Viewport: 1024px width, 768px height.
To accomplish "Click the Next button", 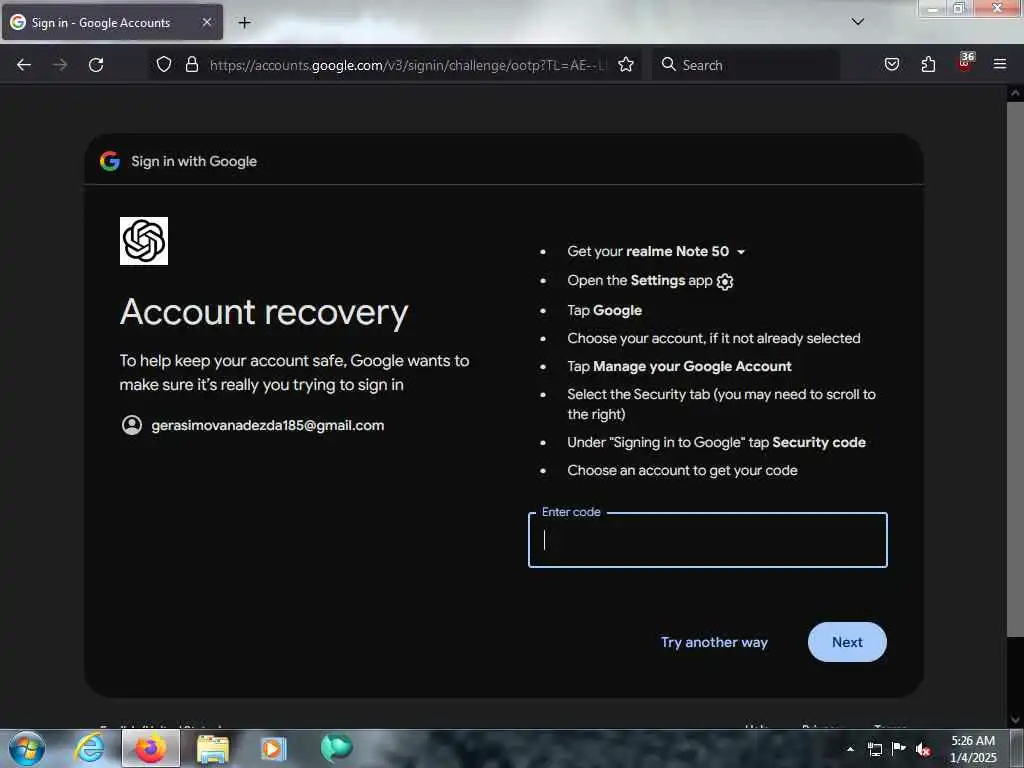I will 847,642.
